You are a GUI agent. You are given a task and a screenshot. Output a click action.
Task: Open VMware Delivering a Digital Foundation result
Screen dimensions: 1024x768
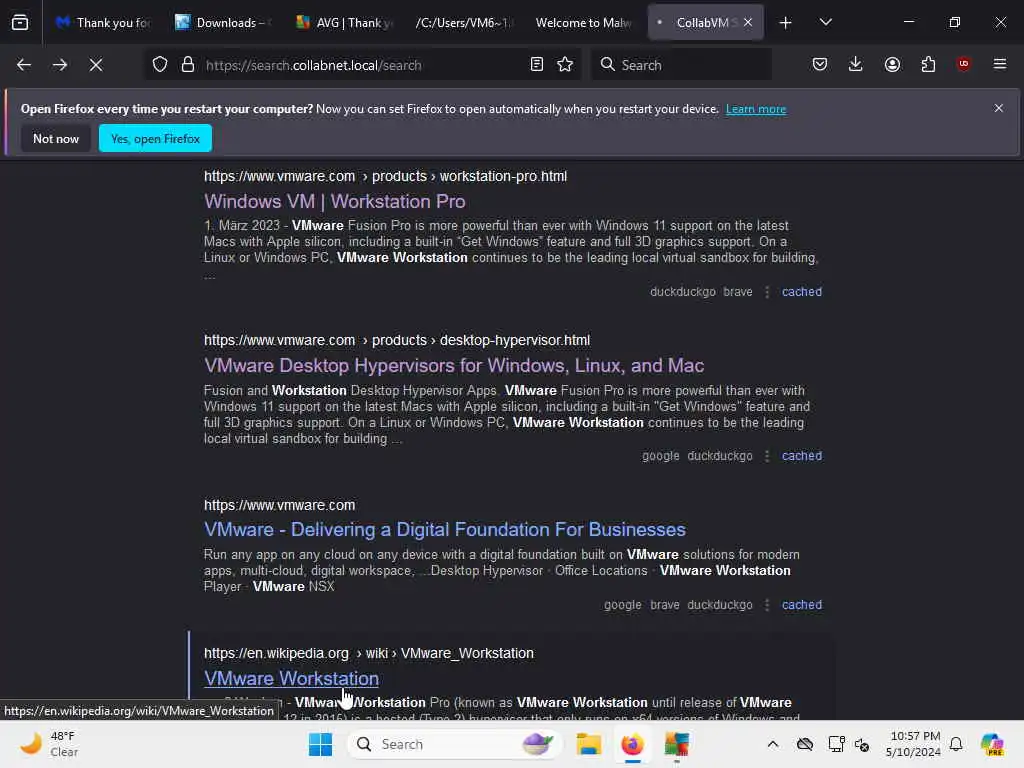point(445,529)
